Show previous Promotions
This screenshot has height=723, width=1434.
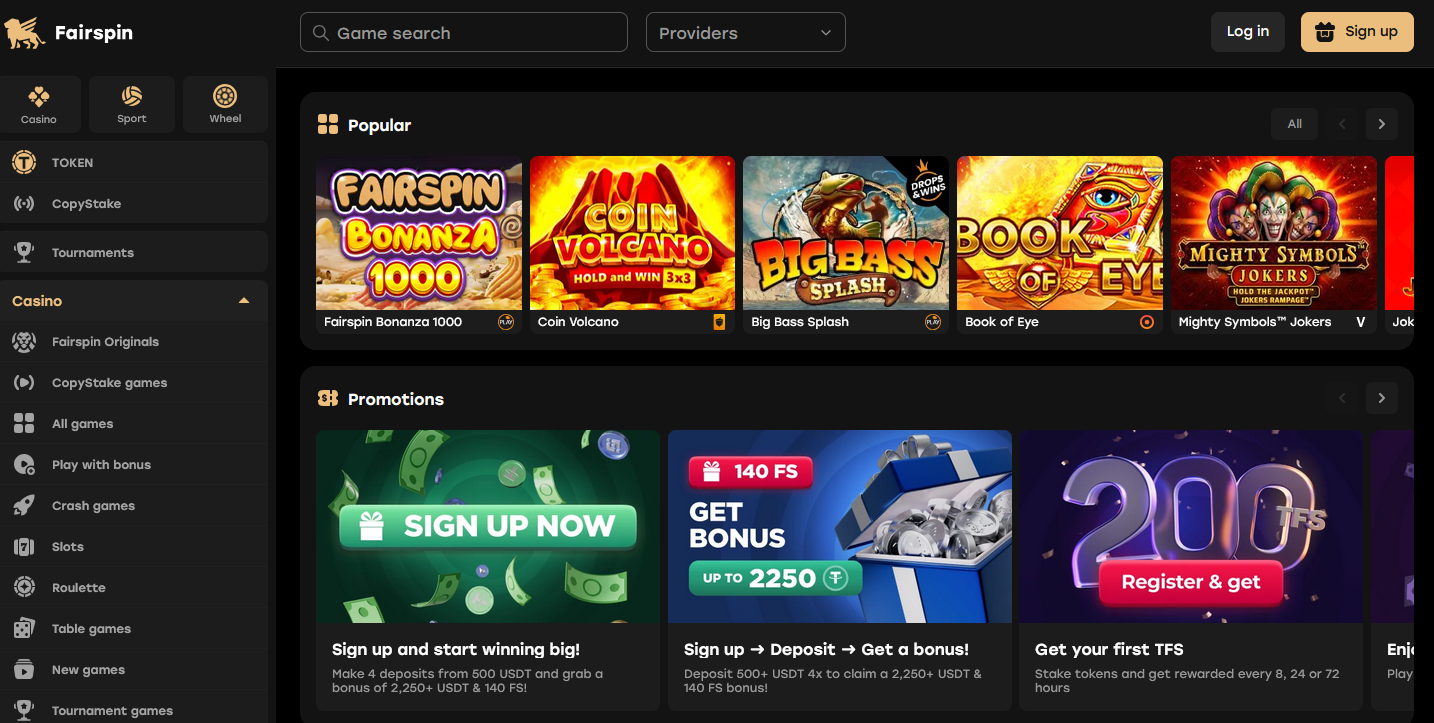click(x=1342, y=398)
